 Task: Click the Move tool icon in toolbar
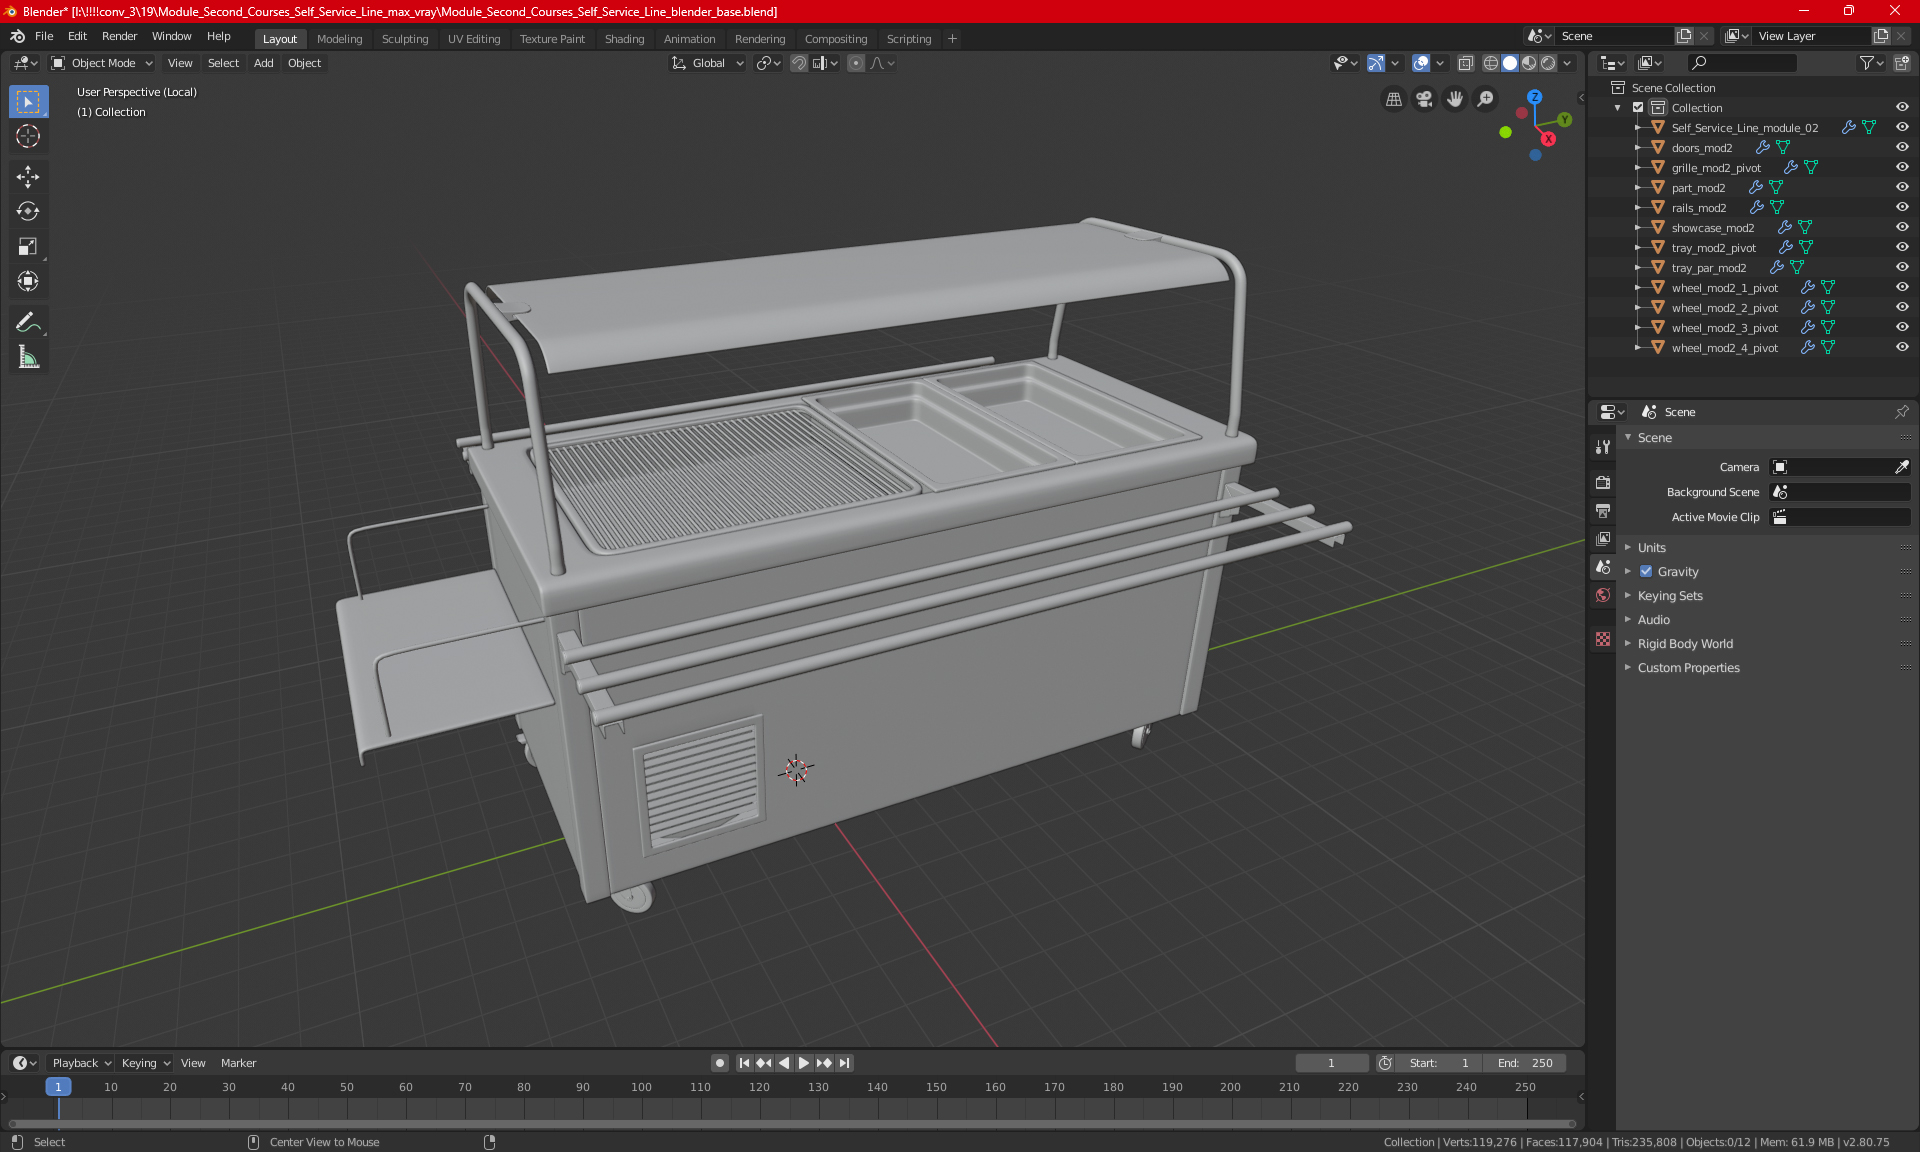pos(27,174)
